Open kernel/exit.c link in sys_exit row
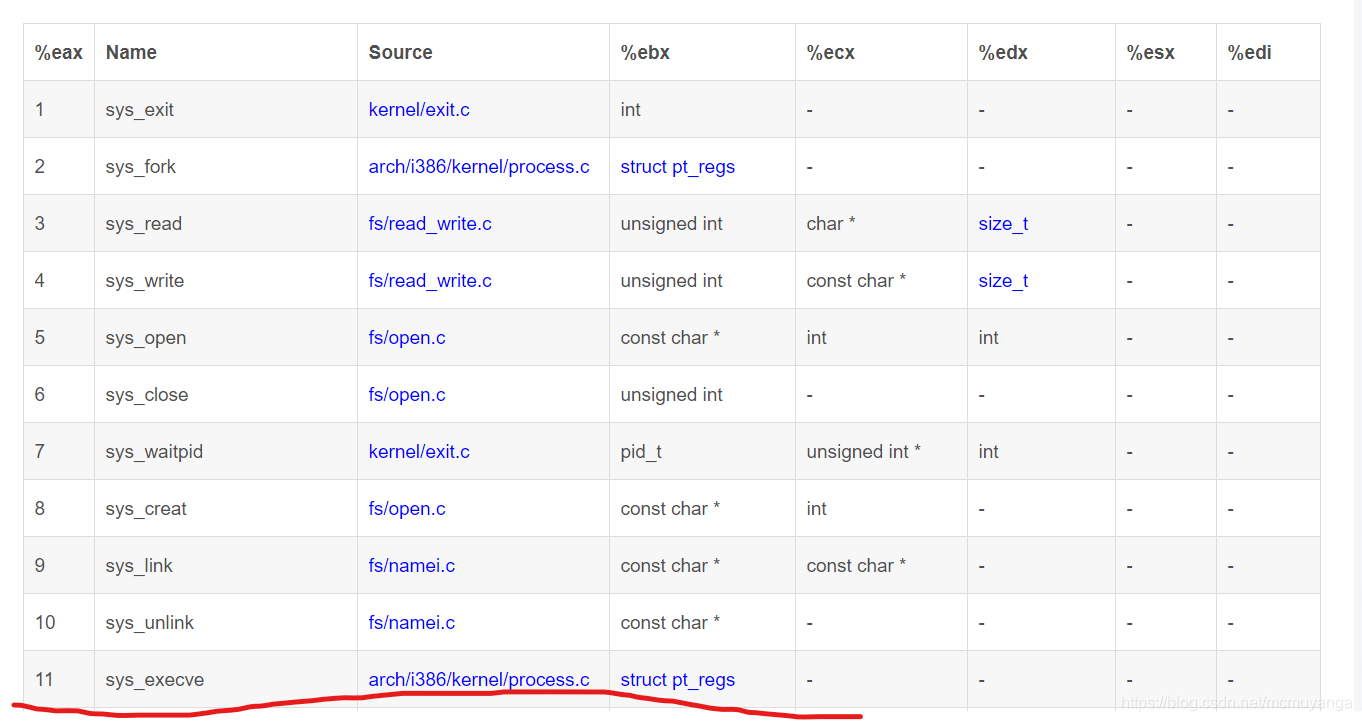Screen dimensions: 1362x721 point(419,110)
